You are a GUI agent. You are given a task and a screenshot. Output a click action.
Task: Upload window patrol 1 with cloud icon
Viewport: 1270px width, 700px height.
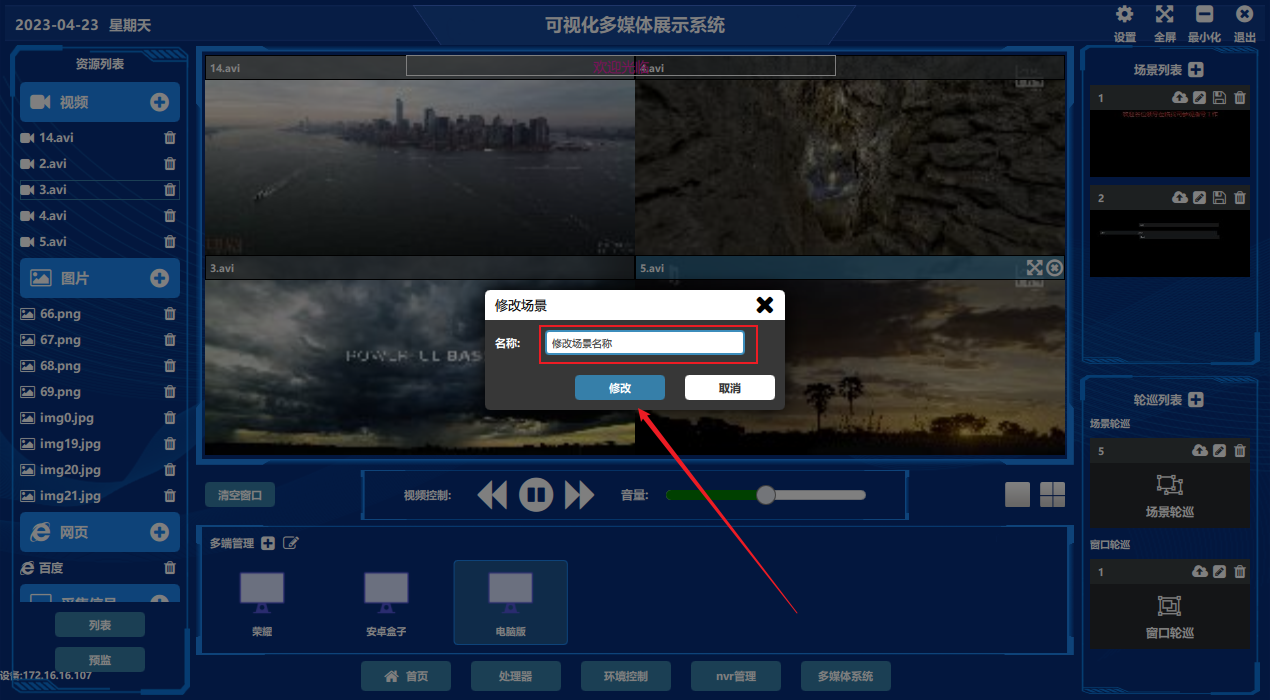[1200, 571]
